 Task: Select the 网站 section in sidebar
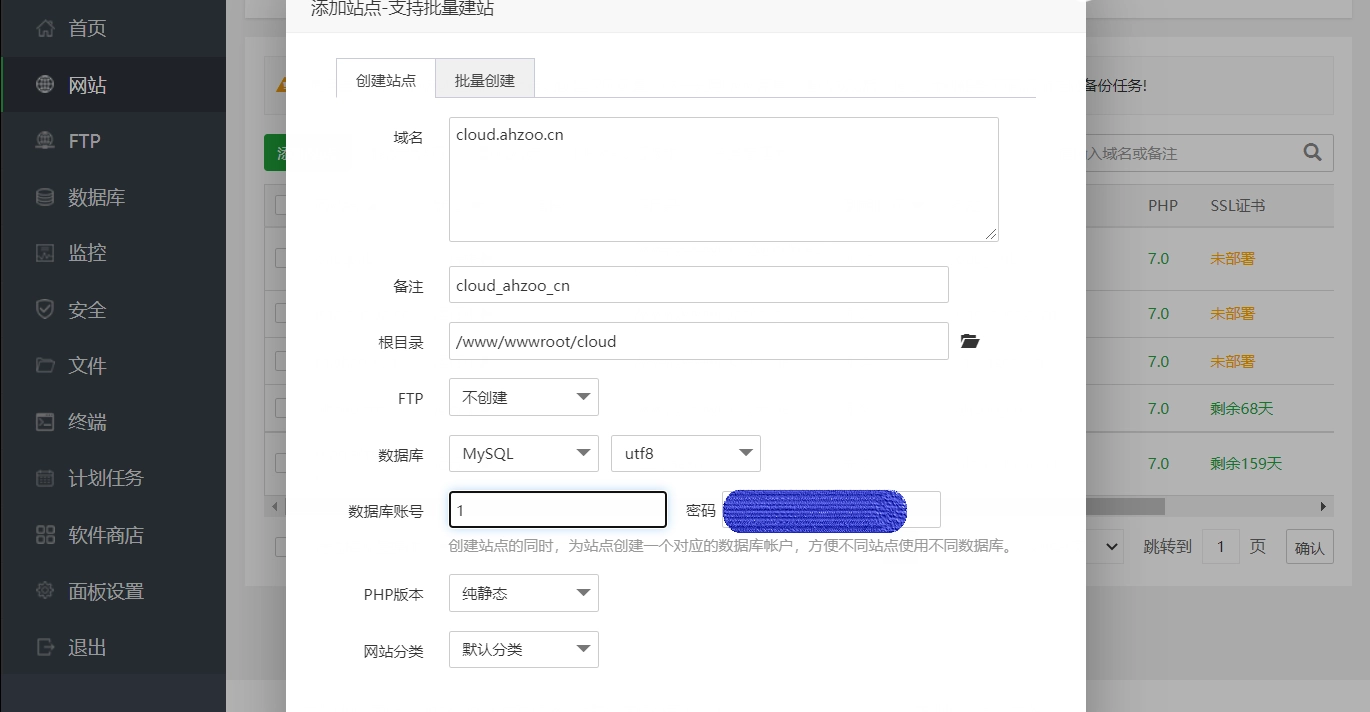(87, 84)
